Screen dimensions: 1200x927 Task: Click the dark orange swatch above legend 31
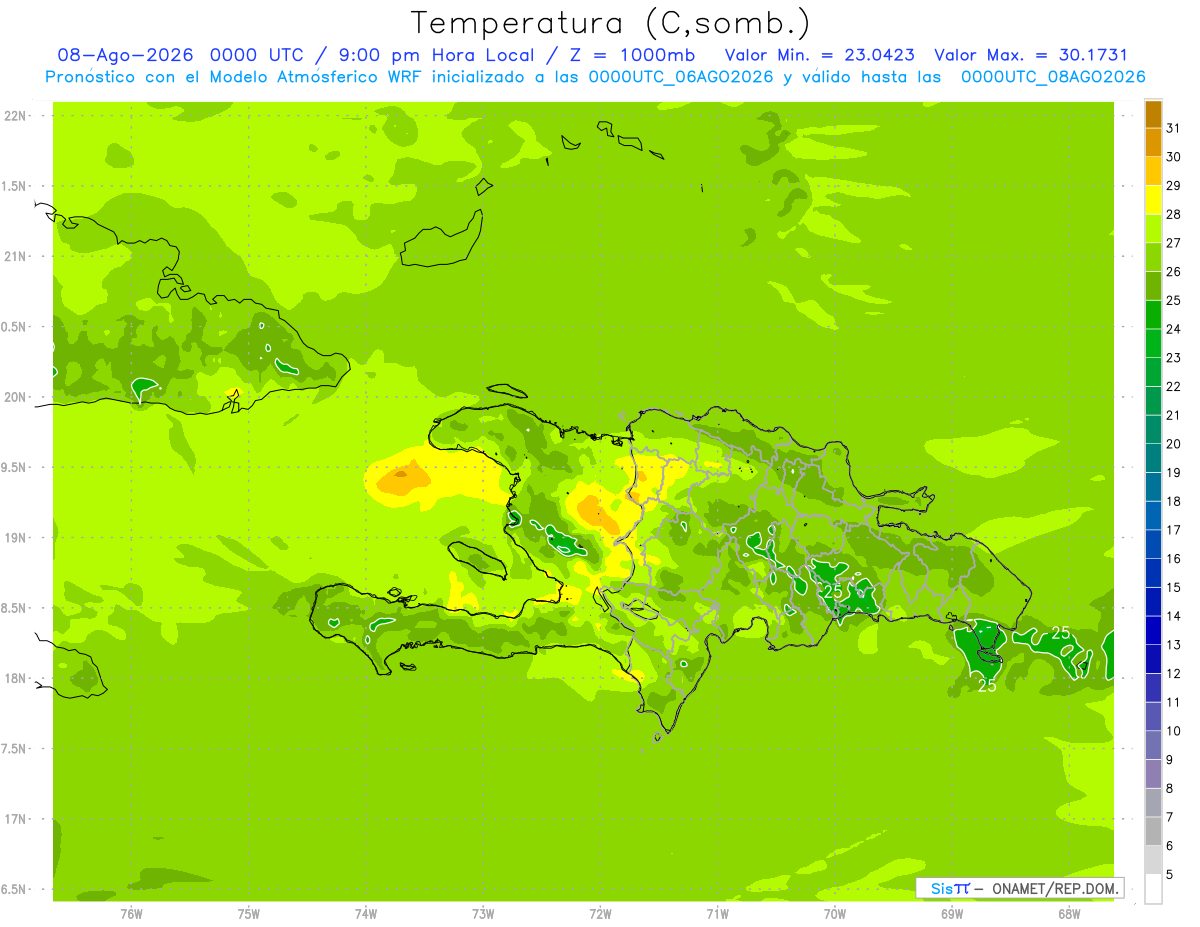(x=1153, y=114)
